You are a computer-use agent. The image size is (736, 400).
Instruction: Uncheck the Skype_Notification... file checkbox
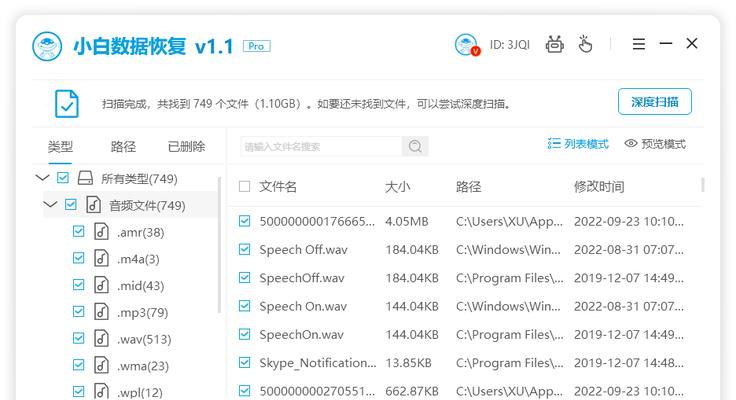pos(245,362)
